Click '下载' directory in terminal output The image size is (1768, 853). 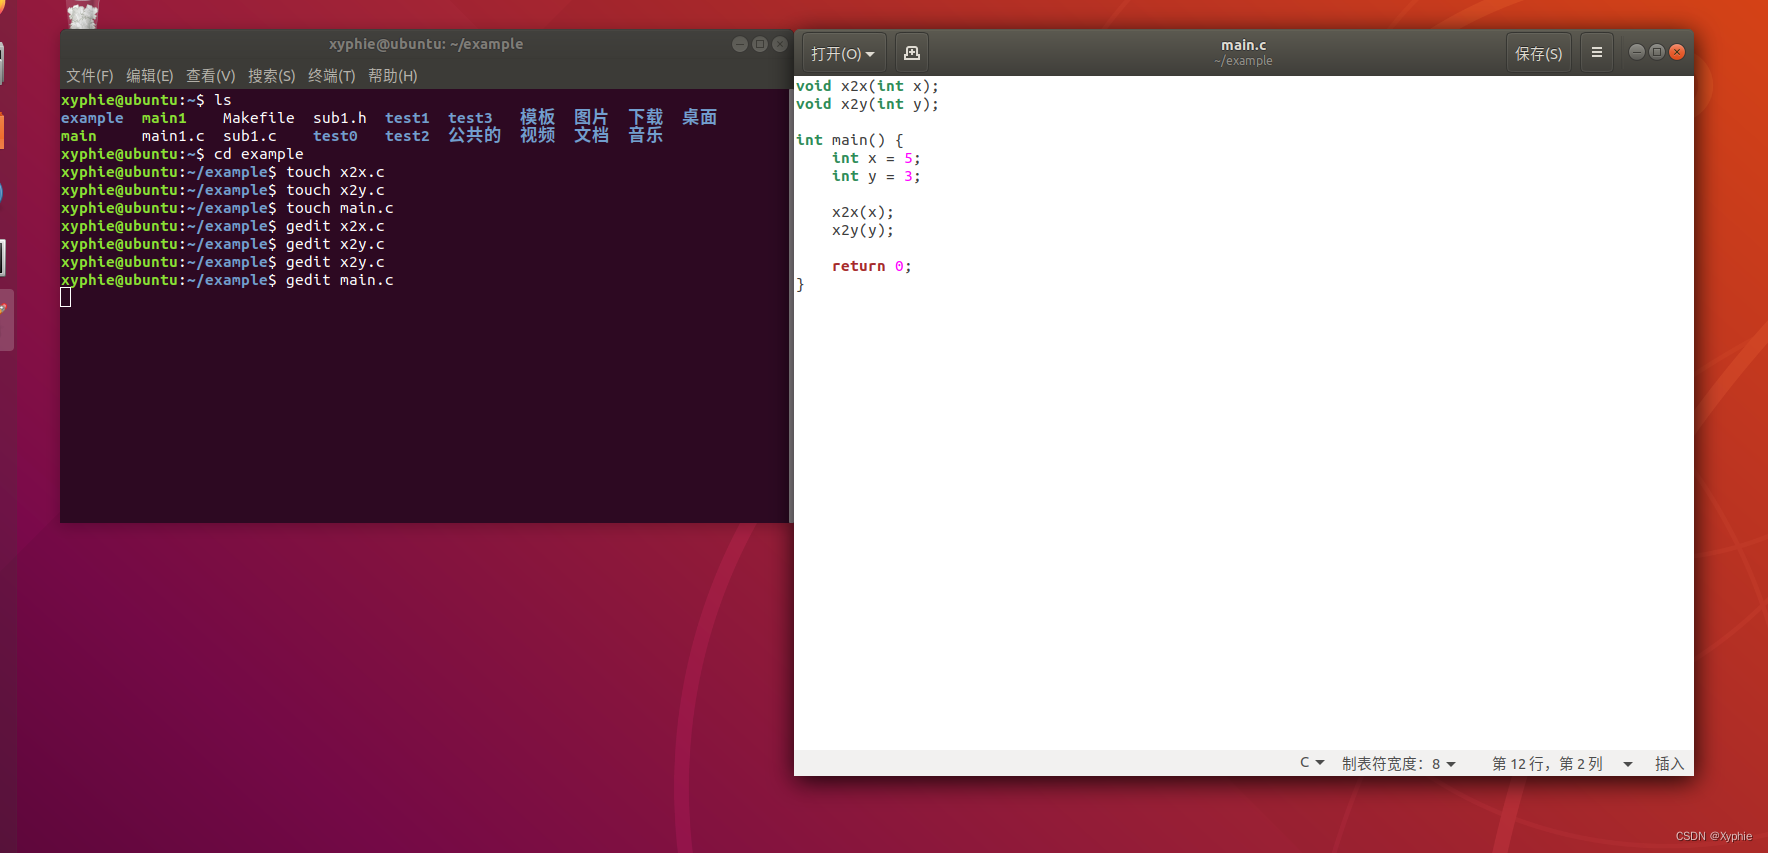pos(646,118)
